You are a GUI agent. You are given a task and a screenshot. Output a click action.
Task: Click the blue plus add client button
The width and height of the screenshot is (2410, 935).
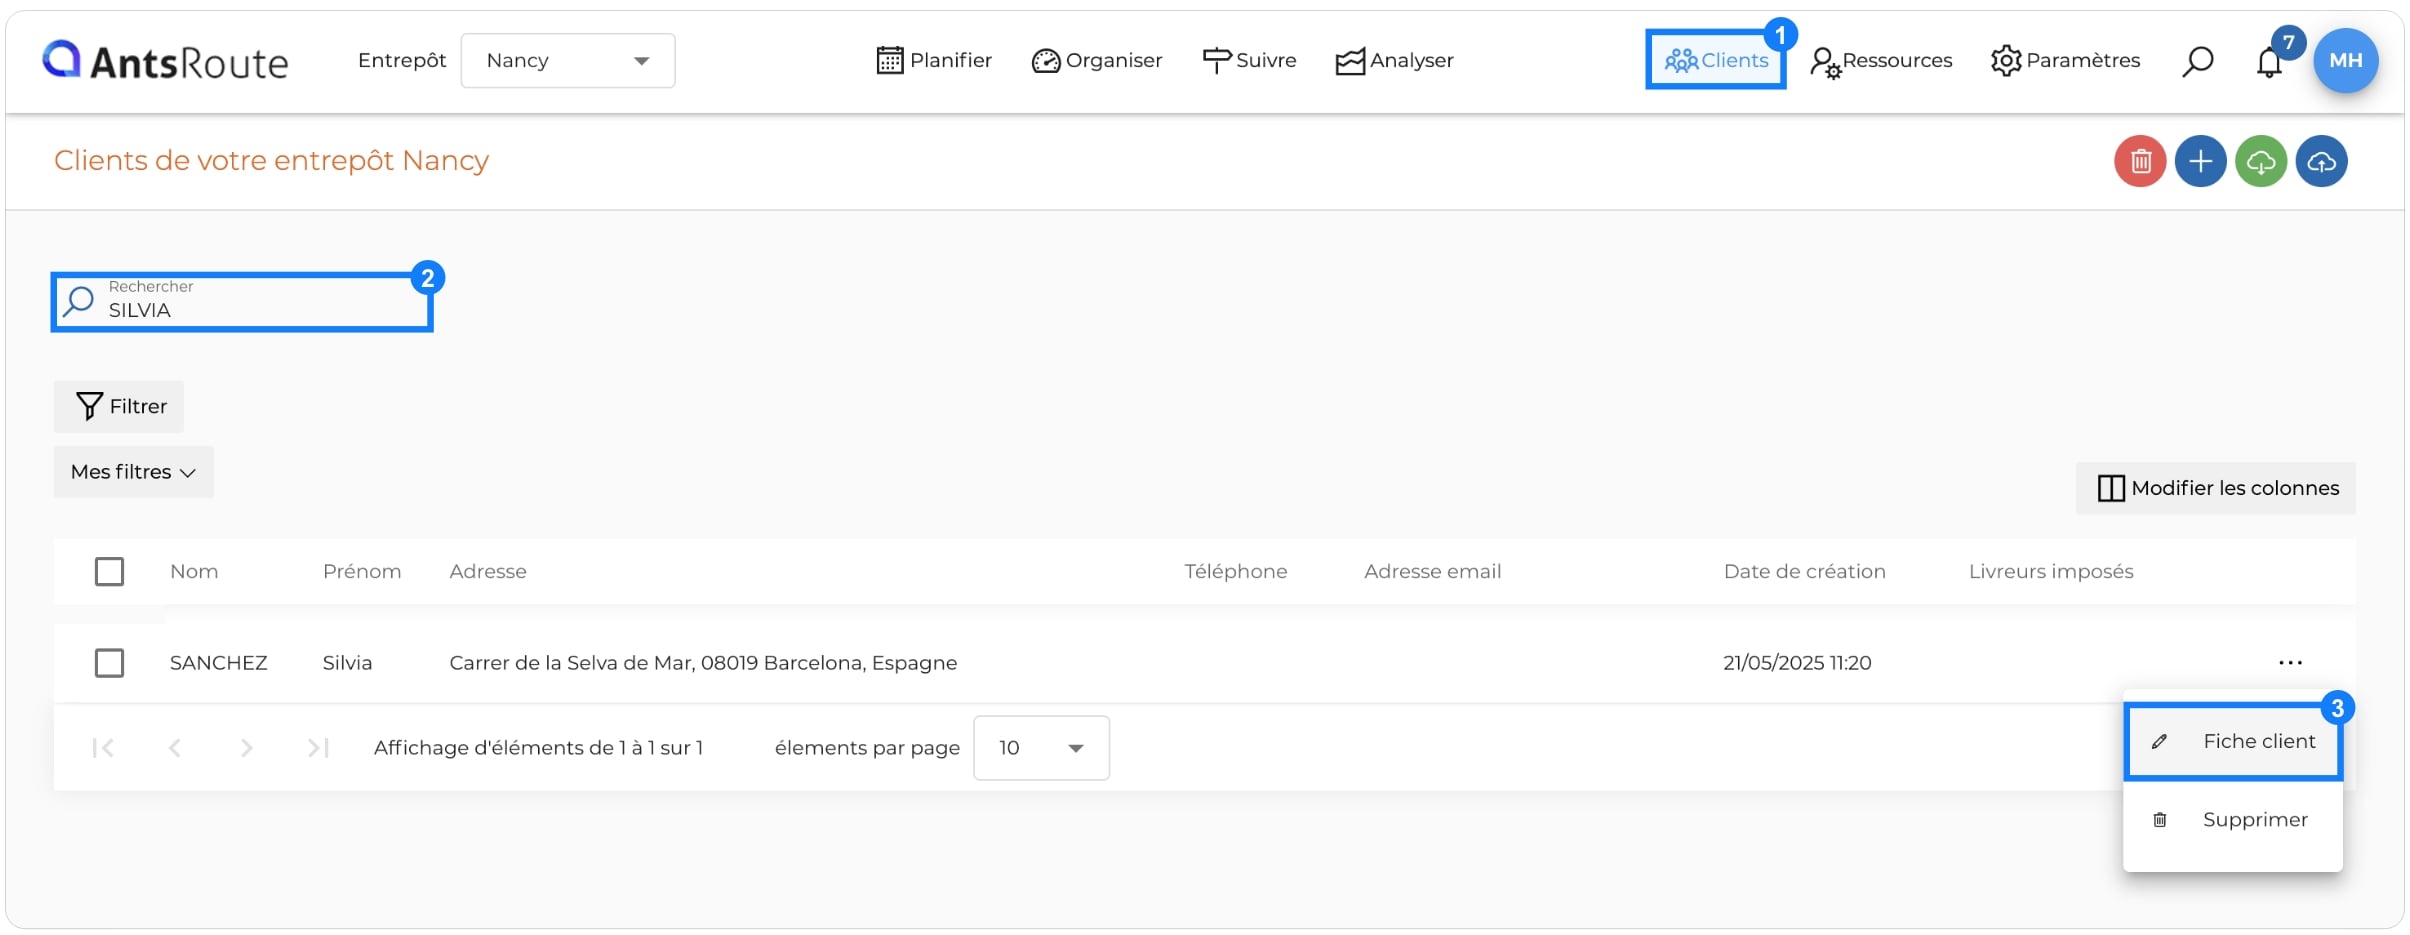click(x=2200, y=161)
